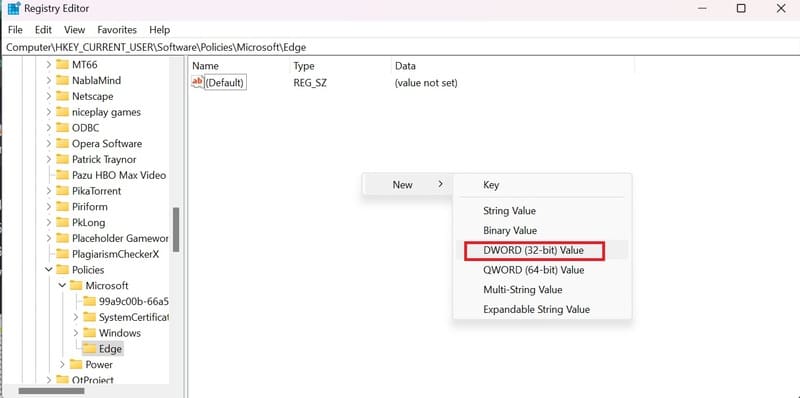Click the Pazu HBO Max Video folder icon

(x=62, y=176)
